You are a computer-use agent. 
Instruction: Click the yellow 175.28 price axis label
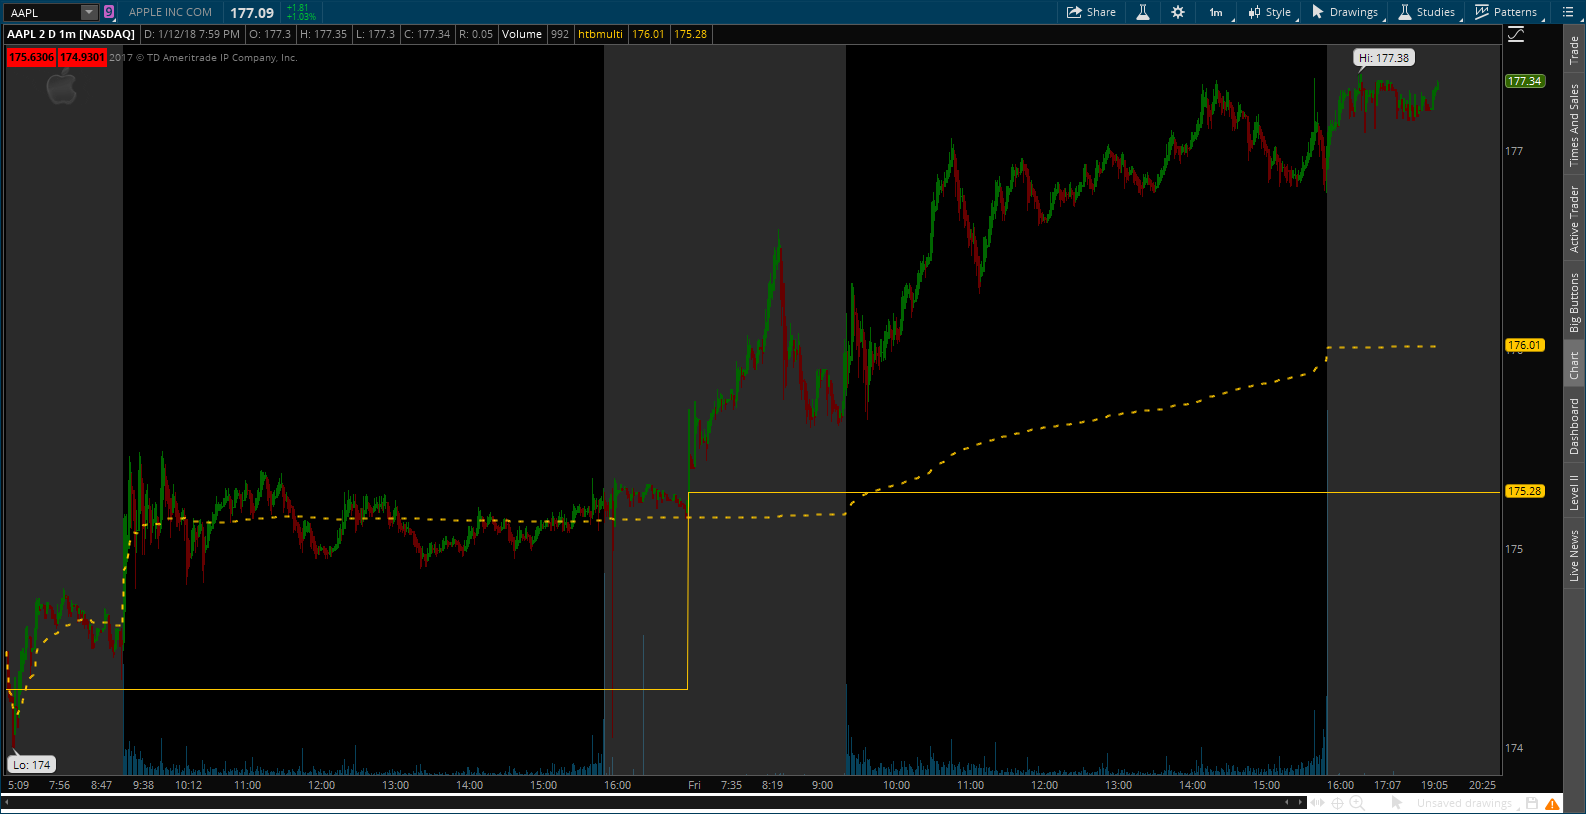pyautogui.click(x=1525, y=491)
